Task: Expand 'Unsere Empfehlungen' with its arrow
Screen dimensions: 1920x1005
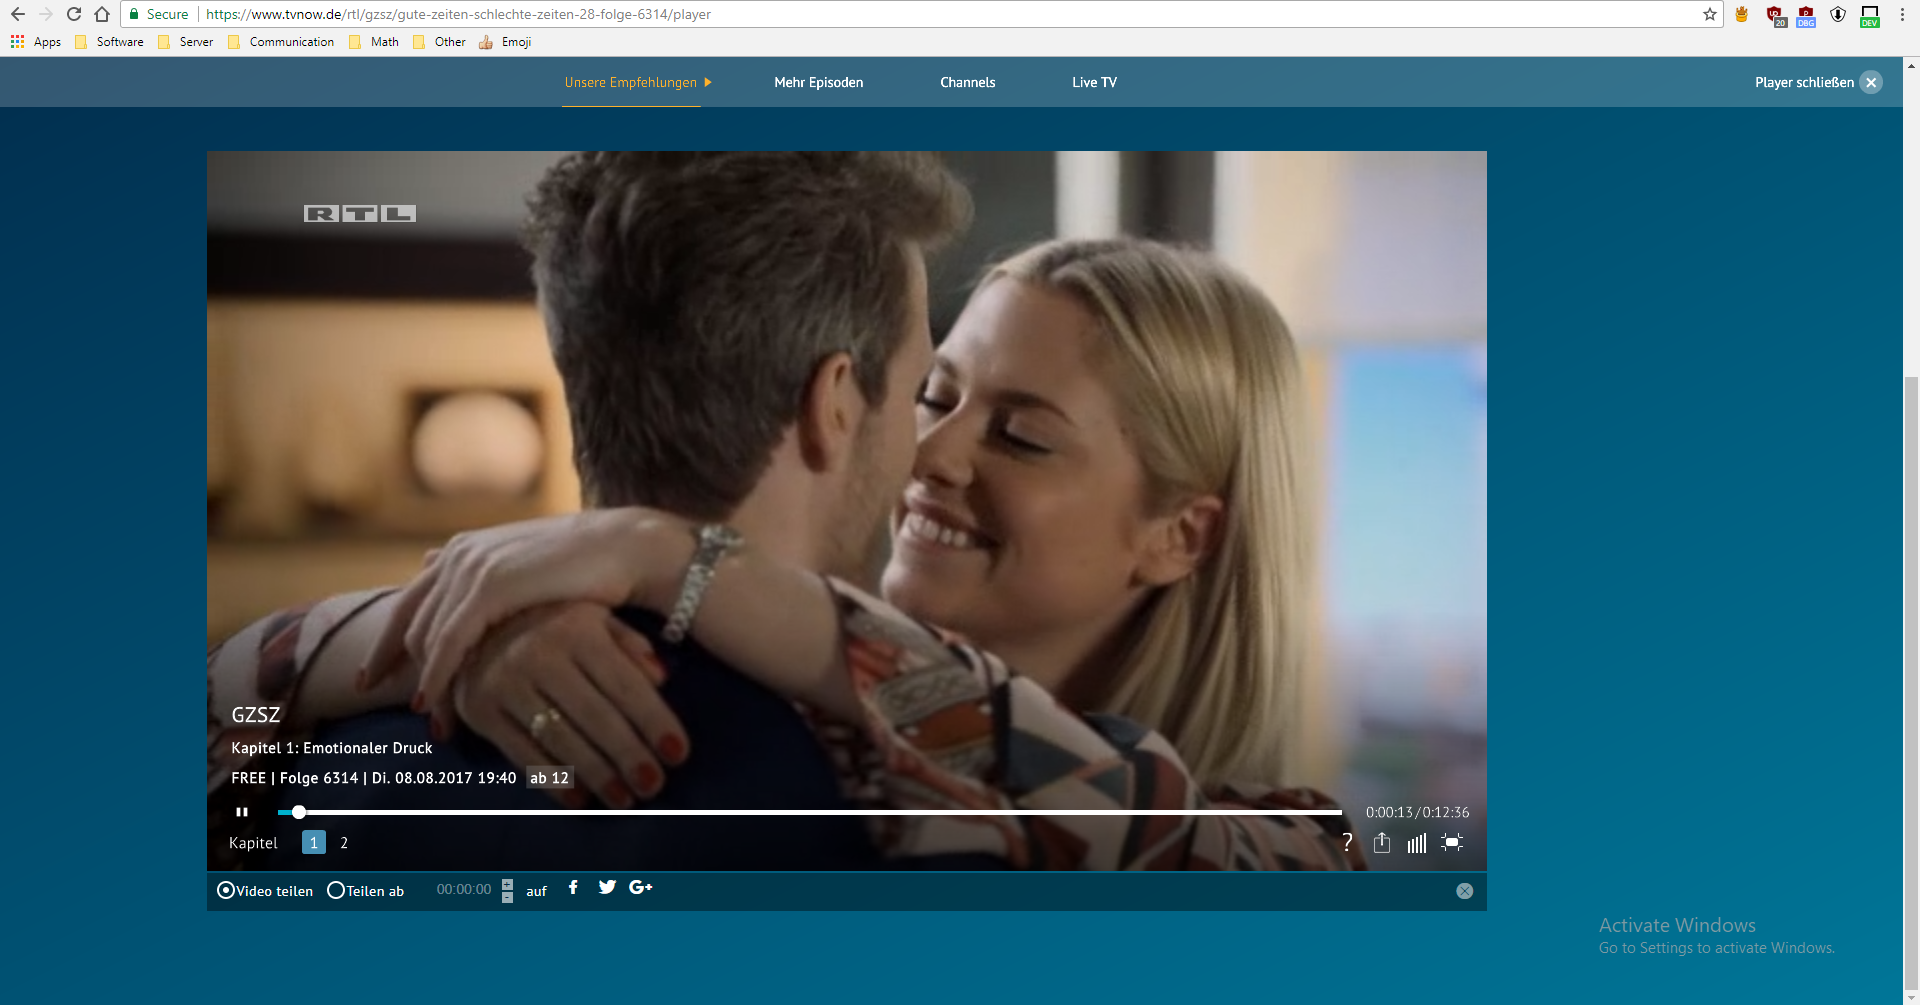Action: (707, 83)
